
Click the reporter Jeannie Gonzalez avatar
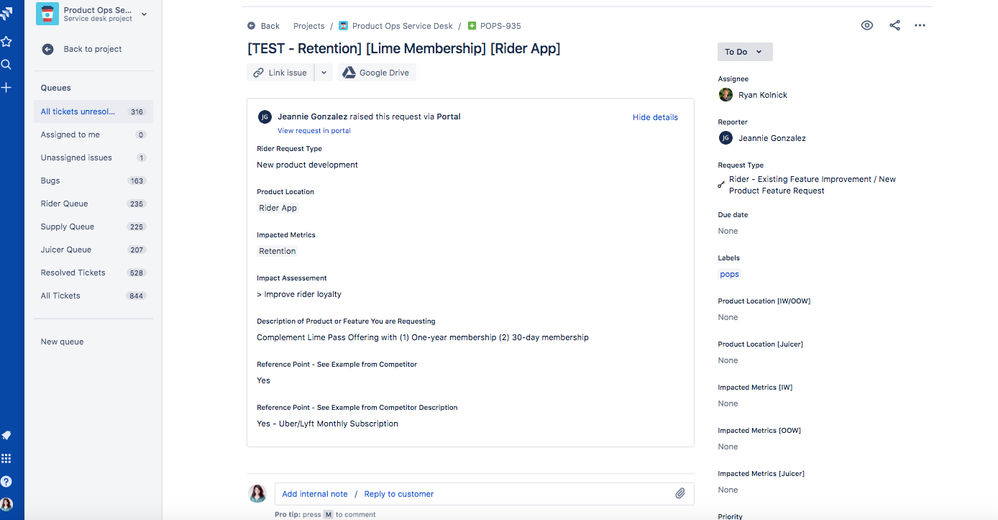[726, 137]
